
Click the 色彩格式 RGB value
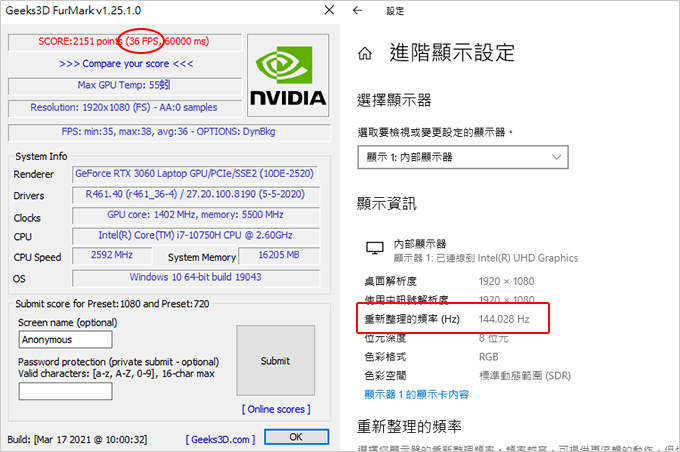tap(488, 357)
